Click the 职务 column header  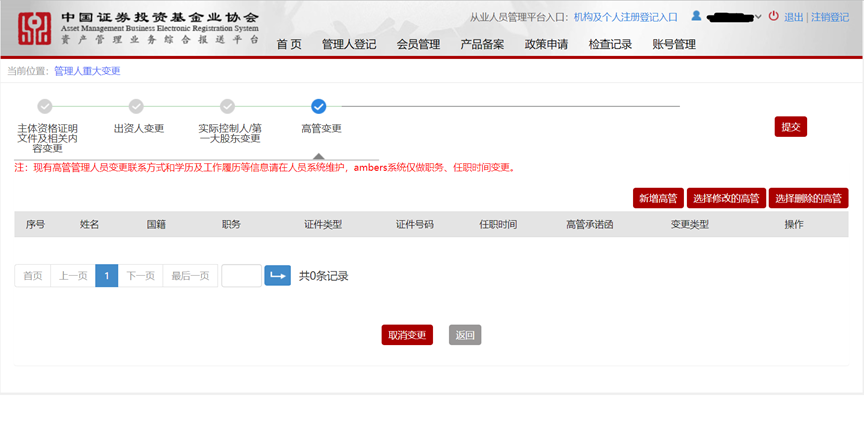click(x=231, y=224)
